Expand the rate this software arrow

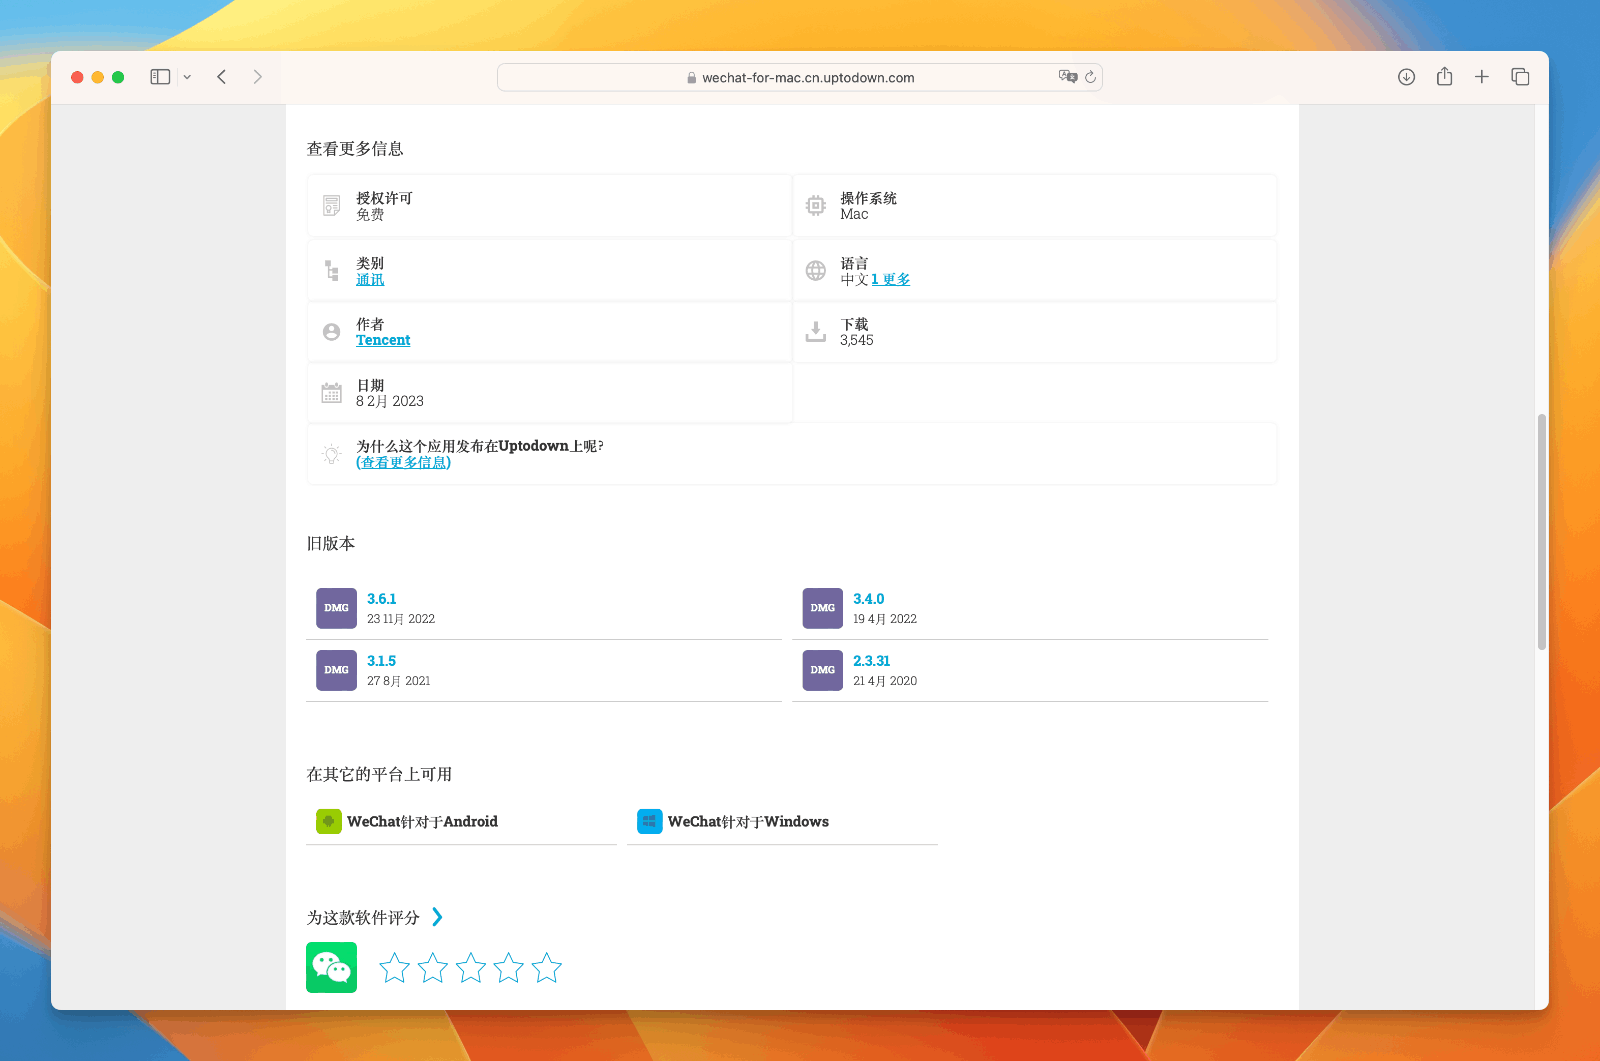coord(437,917)
